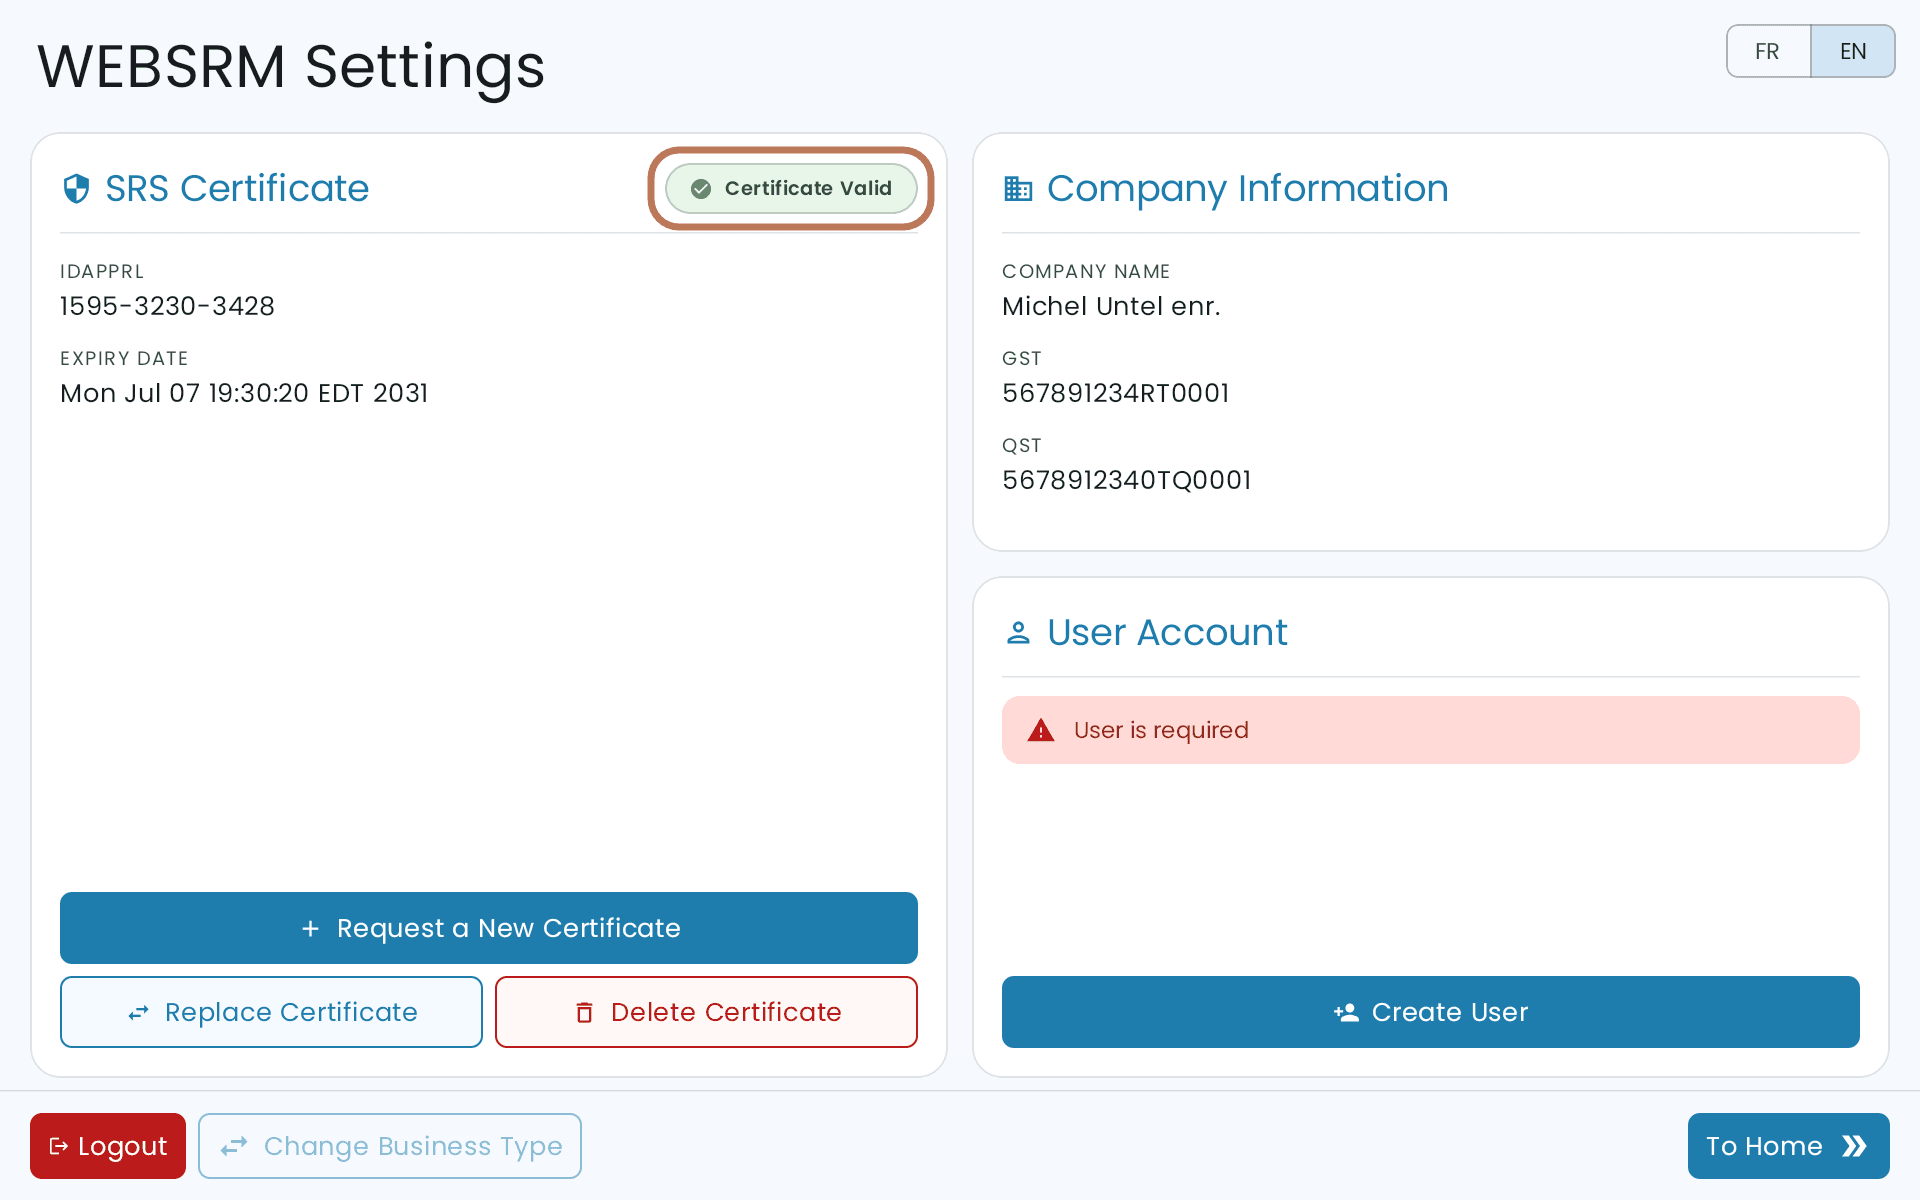Click the WEBSRM Settings page title
The width and height of the screenshot is (1920, 1200).
point(291,67)
